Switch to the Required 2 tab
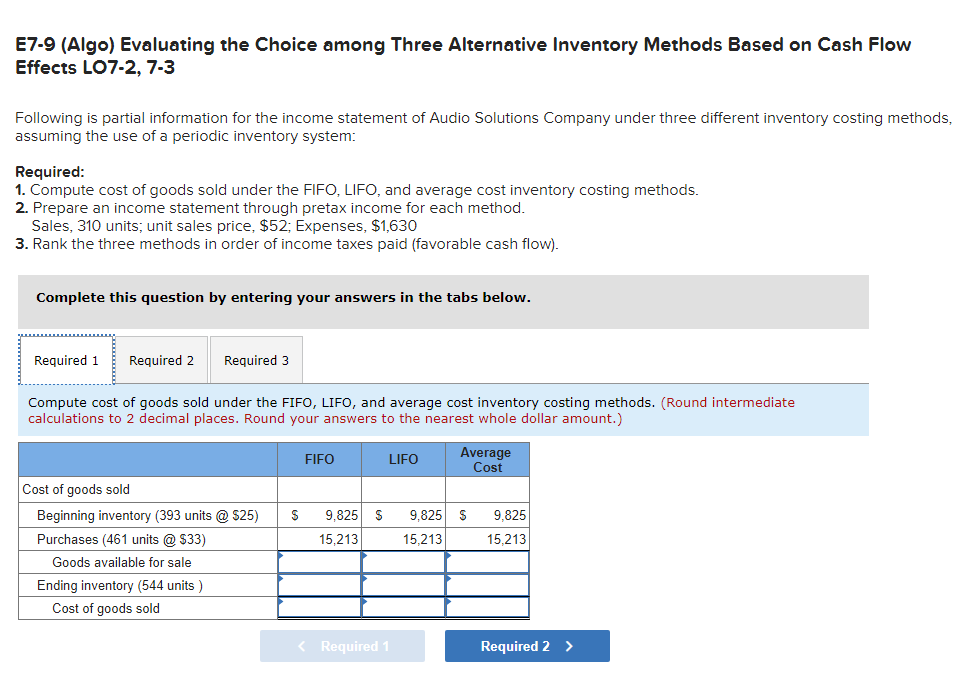Viewport: 966px width, 679px height. tap(161, 360)
